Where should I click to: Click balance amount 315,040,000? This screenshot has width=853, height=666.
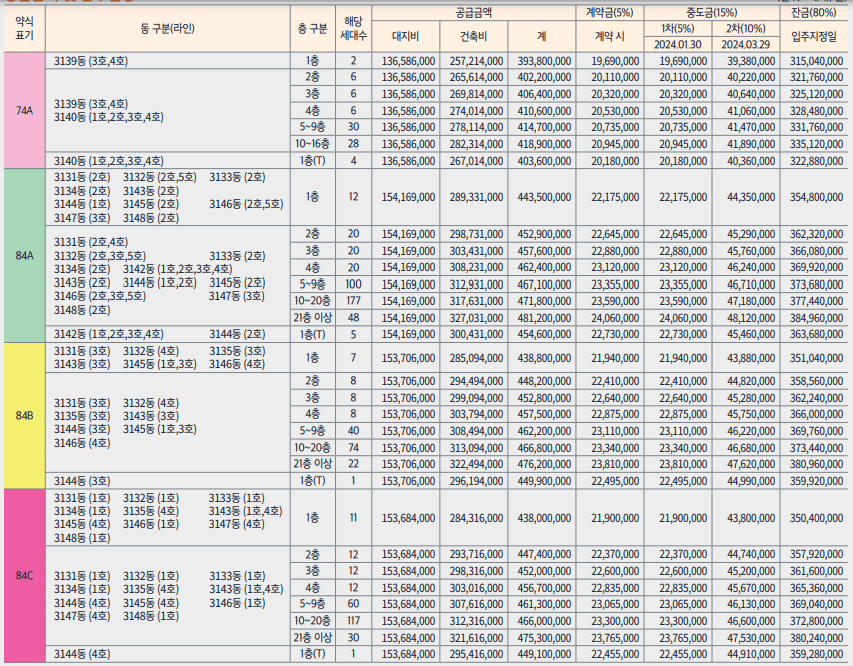(817, 61)
